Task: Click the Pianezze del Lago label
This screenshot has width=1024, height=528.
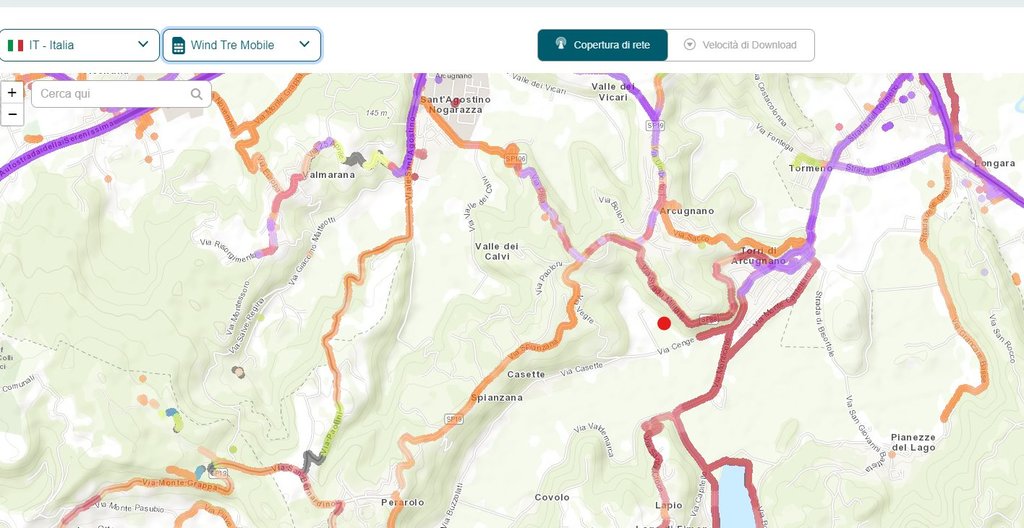Action: tap(913, 442)
